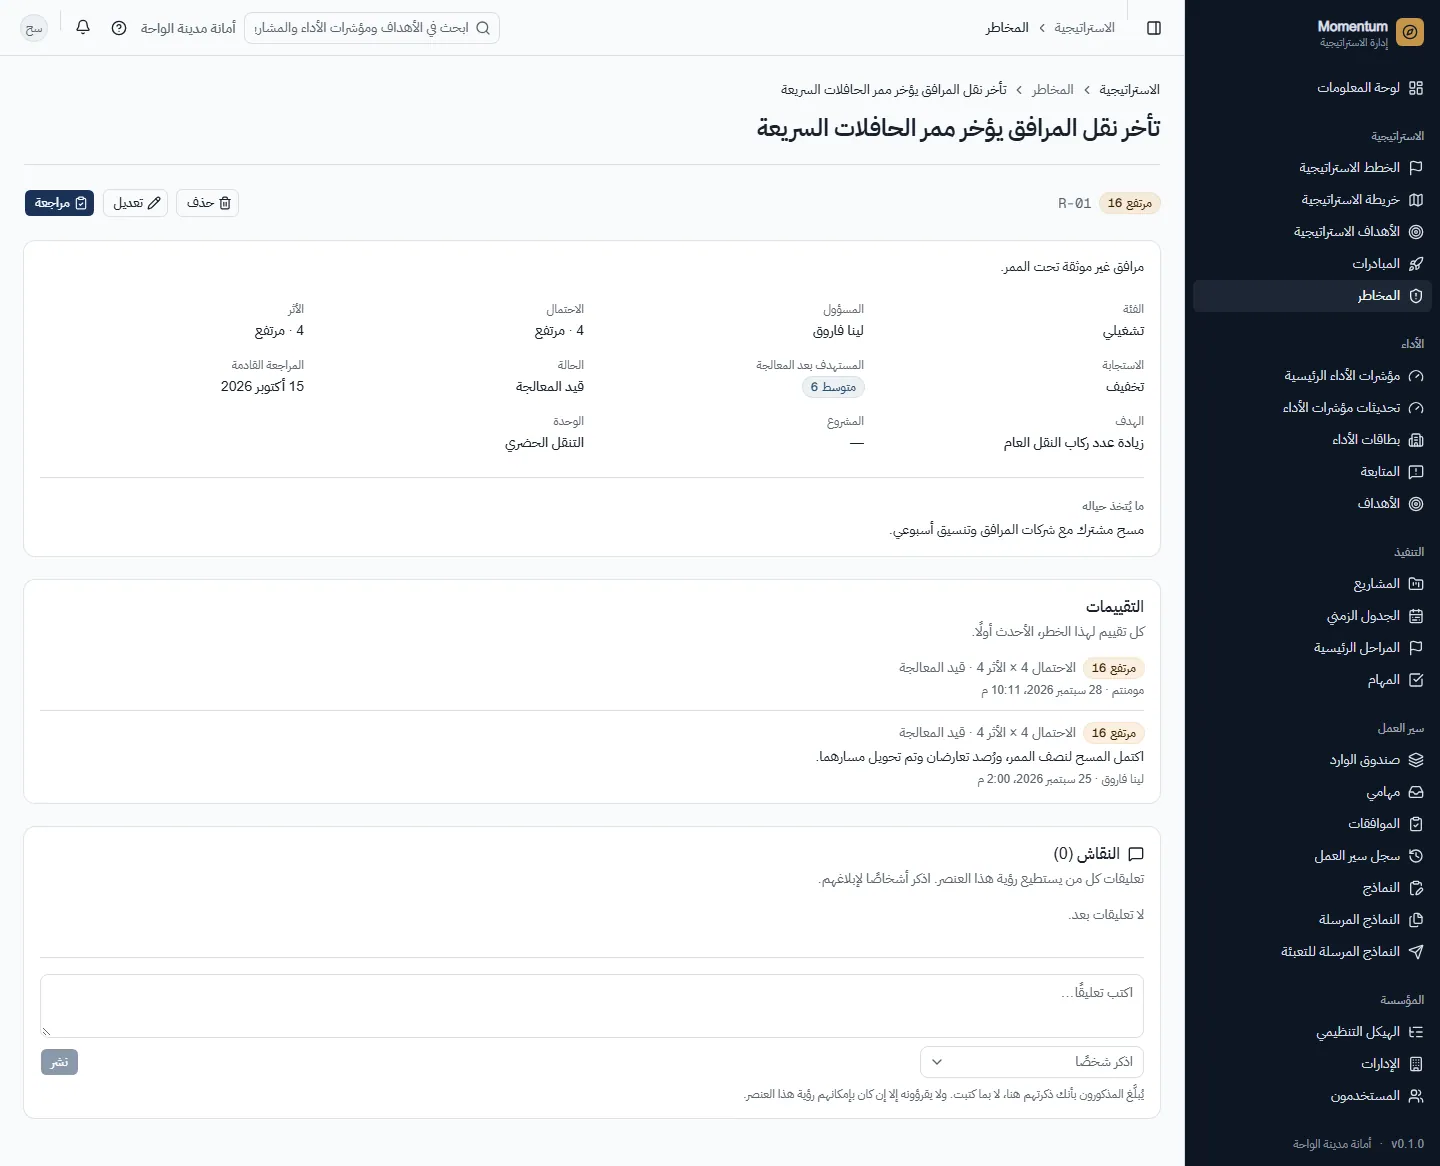Click the المستخدمون users icon
Image resolution: width=1440 pixels, height=1166 pixels.
pyautogui.click(x=1415, y=1096)
